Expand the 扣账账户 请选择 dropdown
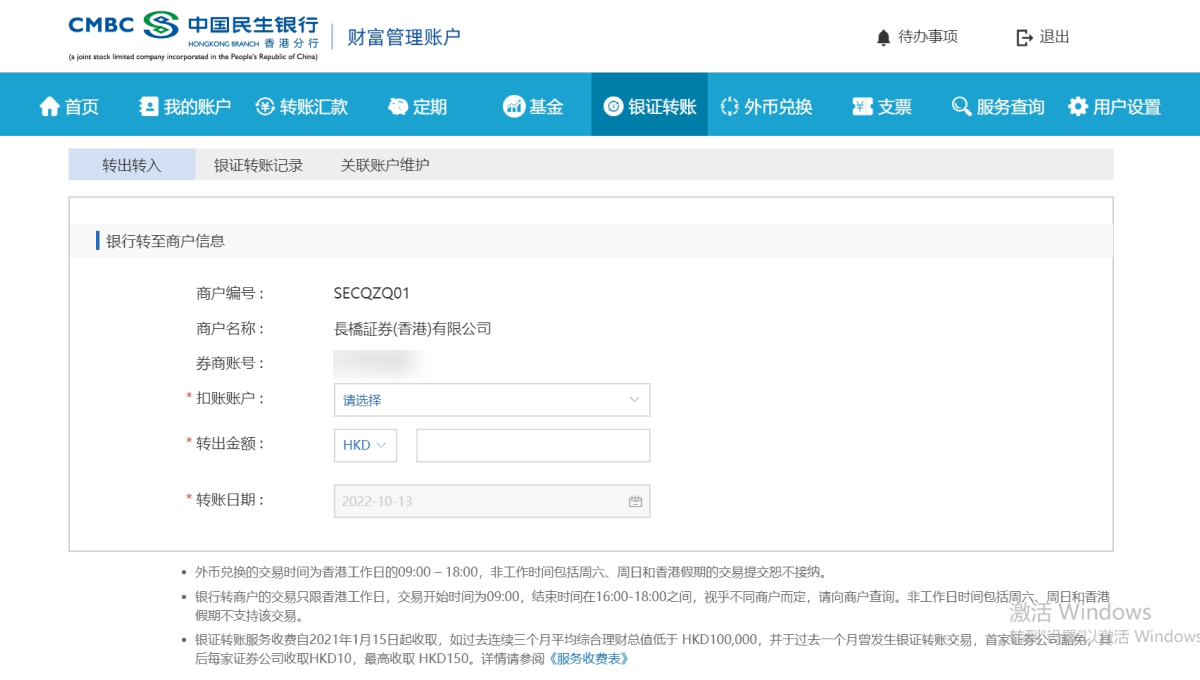Image resolution: width=1200 pixels, height=680 pixels. click(x=491, y=400)
